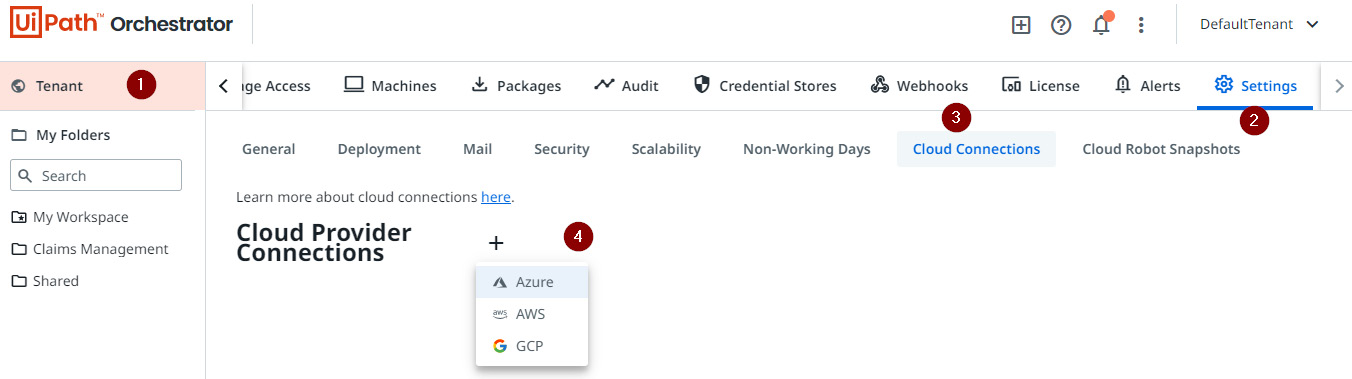
Task: Click the License icon
Action: coord(1011,85)
